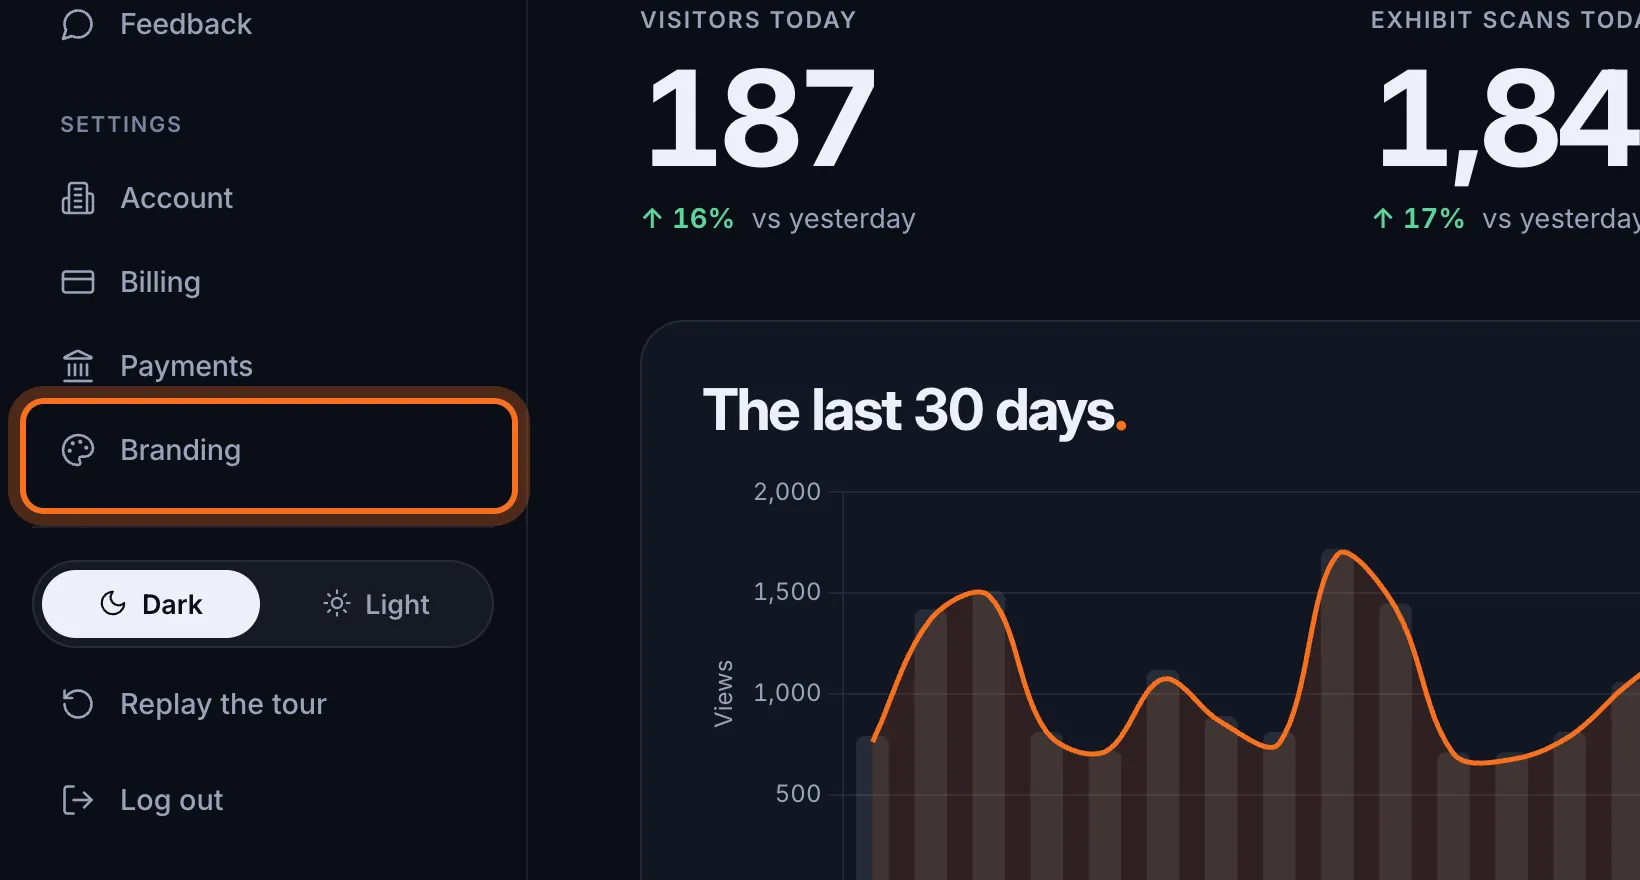
Task: Click the Feedback speech bubble icon
Action: (x=77, y=24)
